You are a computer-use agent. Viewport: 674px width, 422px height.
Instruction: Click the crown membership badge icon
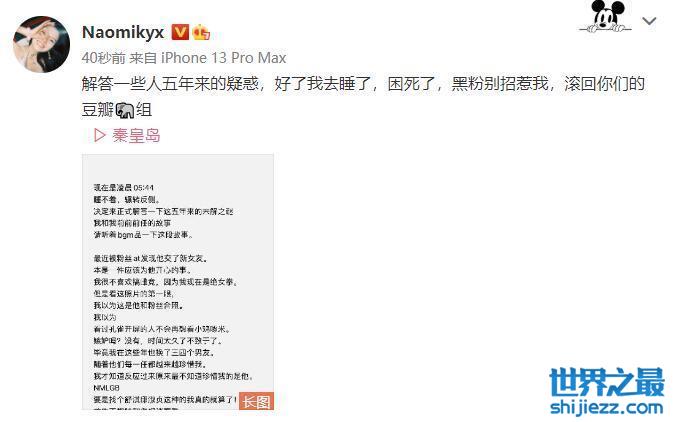tap(201, 32)
